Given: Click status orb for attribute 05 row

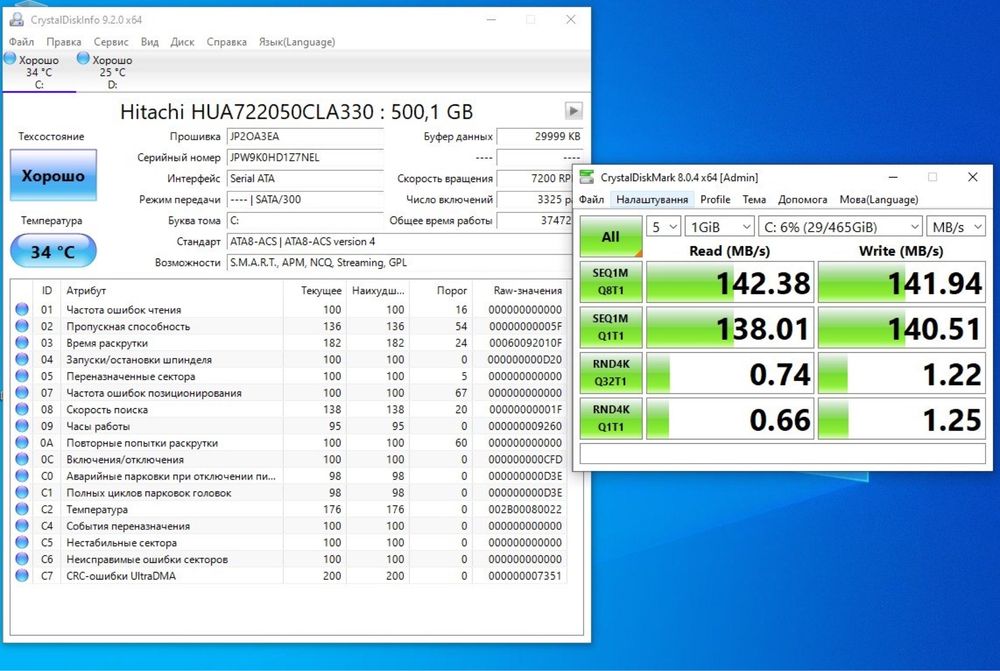Looking at the screenshot, I should click(x=22, y=376).
